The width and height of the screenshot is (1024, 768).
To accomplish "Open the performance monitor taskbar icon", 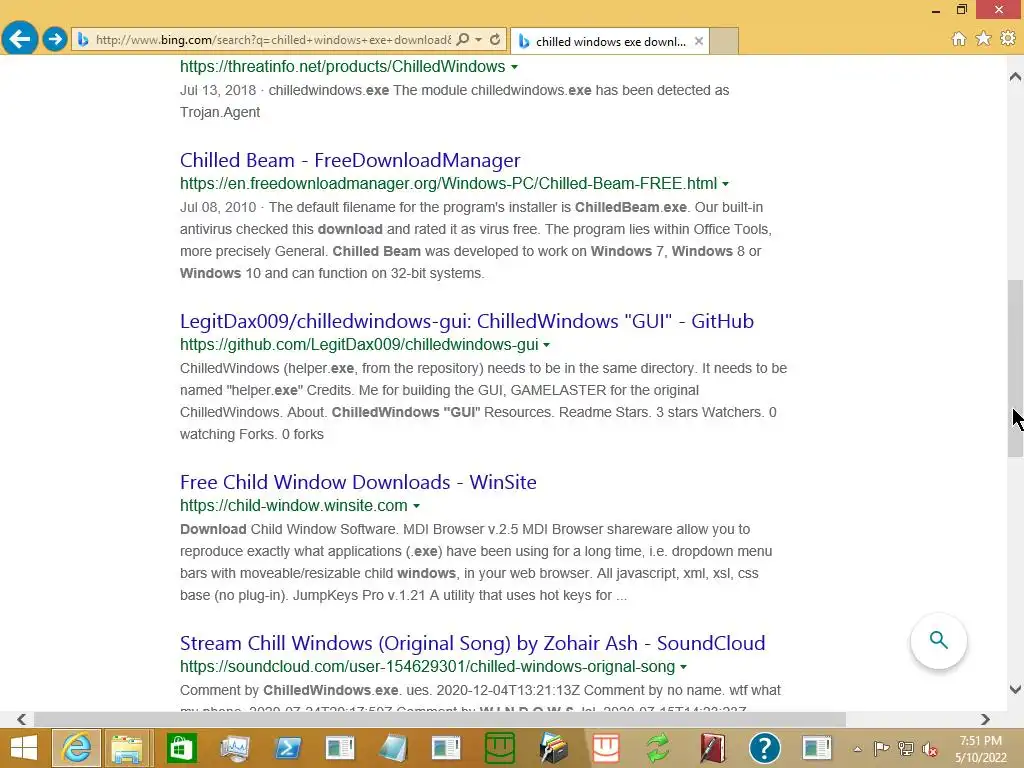I will click(x=234, y=748).
